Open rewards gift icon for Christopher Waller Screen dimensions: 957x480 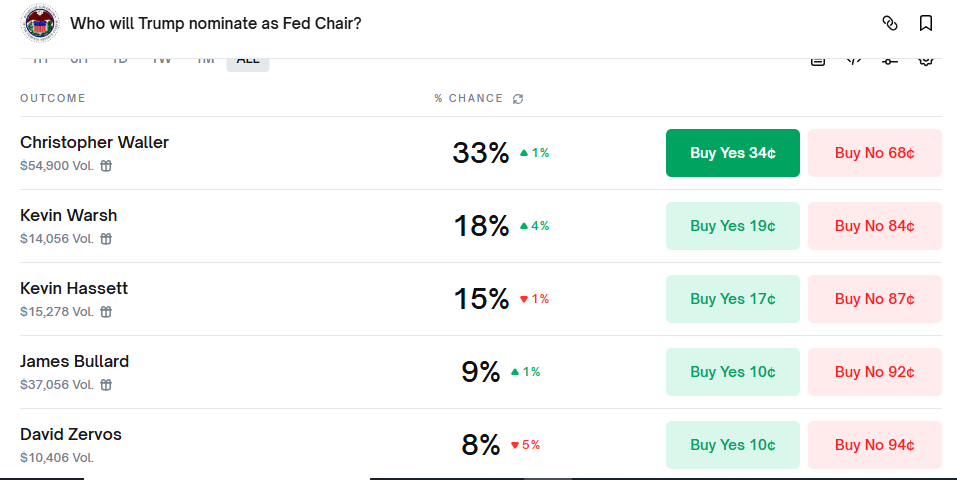[x=106, y=165]
